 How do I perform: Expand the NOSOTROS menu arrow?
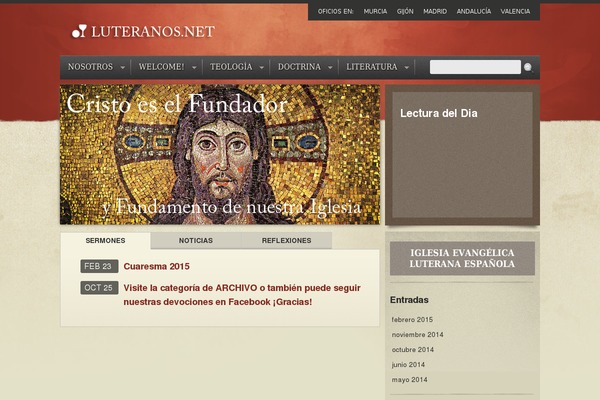pyautogui.click(x=123, y=67)
